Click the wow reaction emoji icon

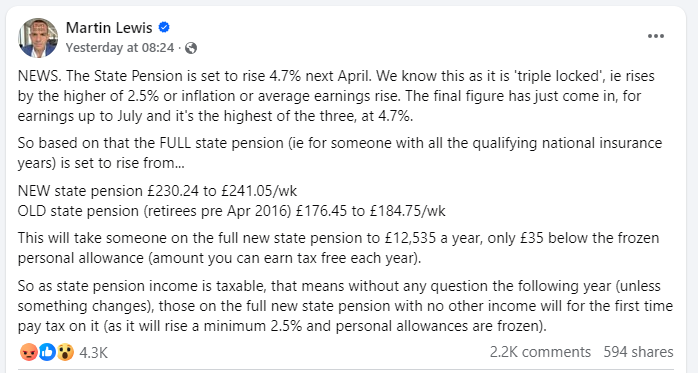pos(65,353)
